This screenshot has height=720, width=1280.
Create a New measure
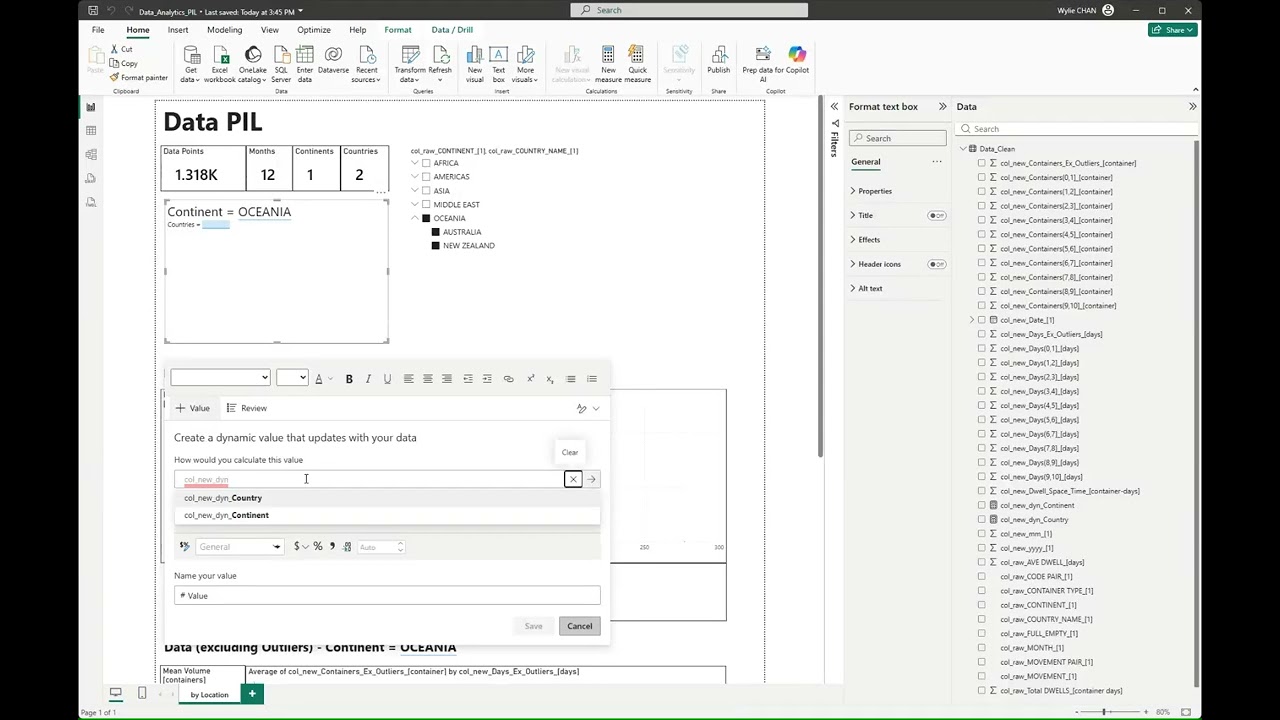608,64
